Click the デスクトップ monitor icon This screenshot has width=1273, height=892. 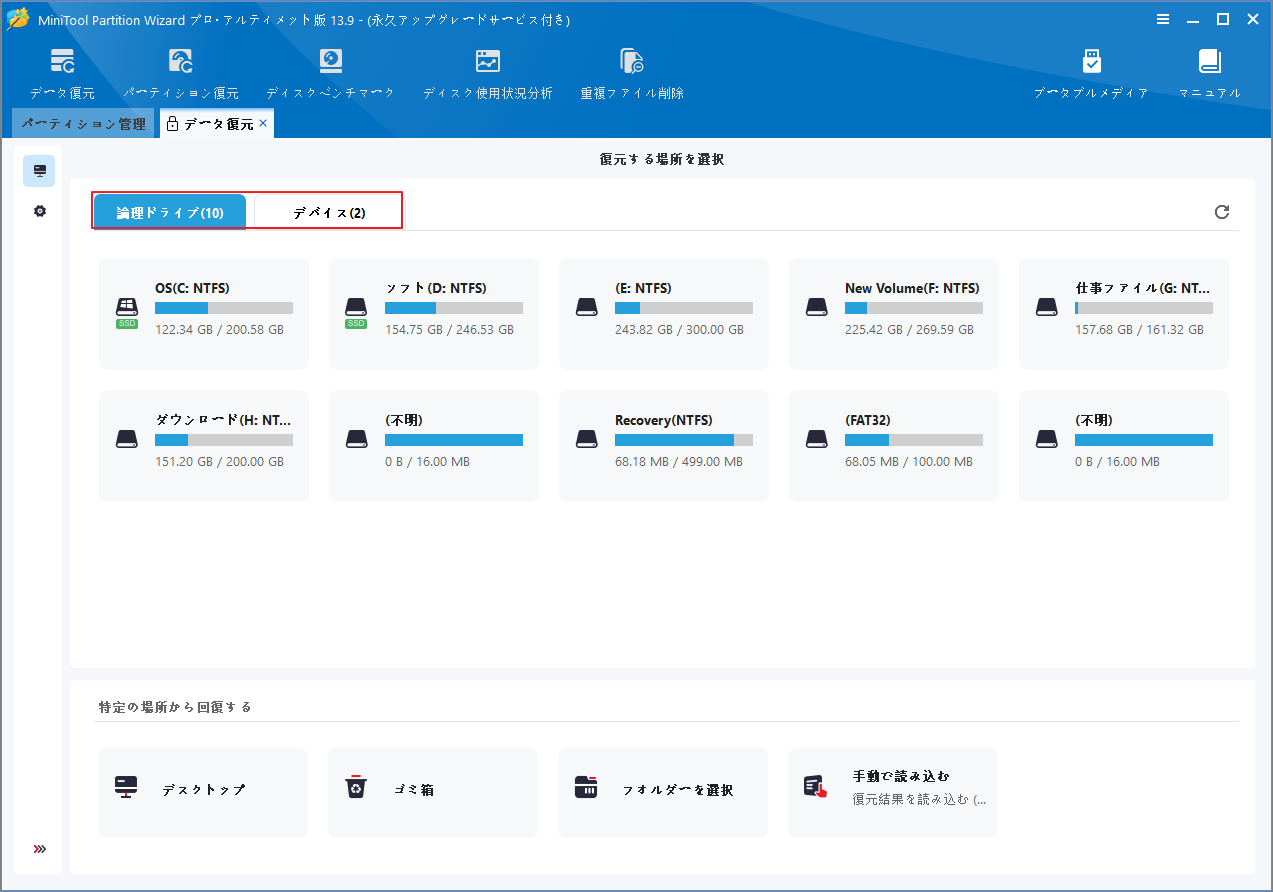click(126, 787)
